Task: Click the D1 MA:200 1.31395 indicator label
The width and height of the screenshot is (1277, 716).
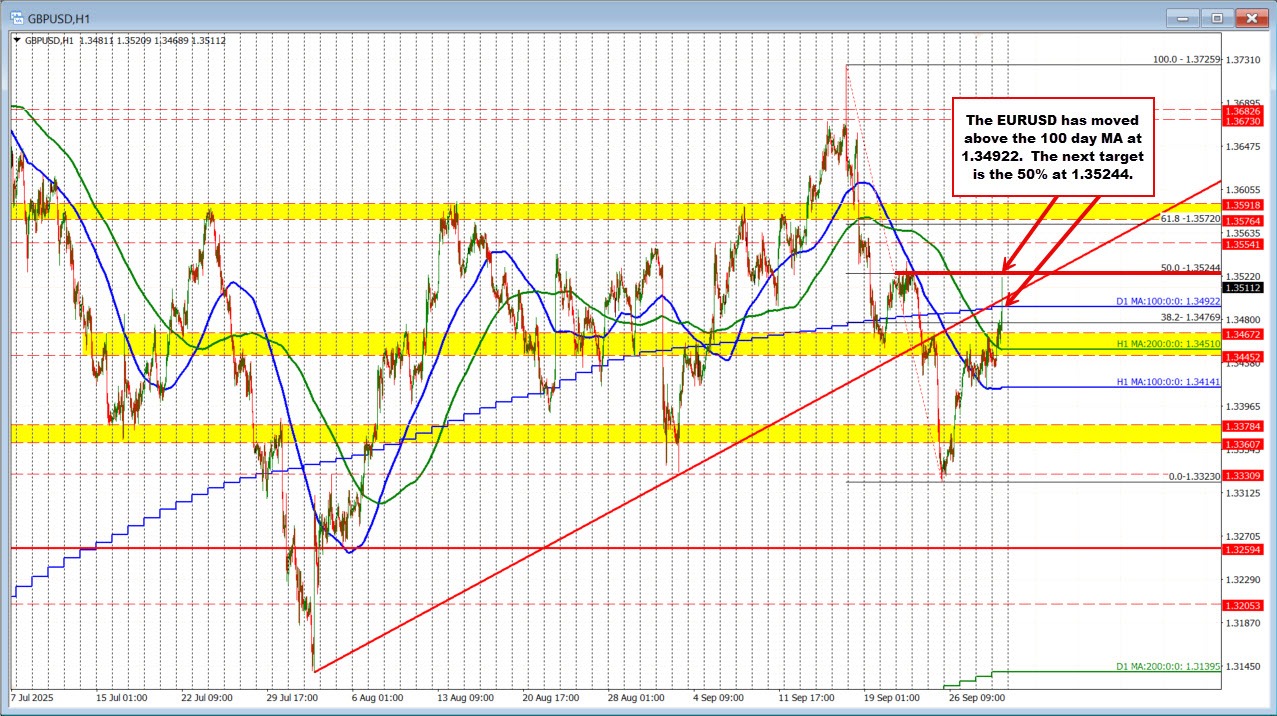Action: pyautogui.click(x=1168, y=666)
